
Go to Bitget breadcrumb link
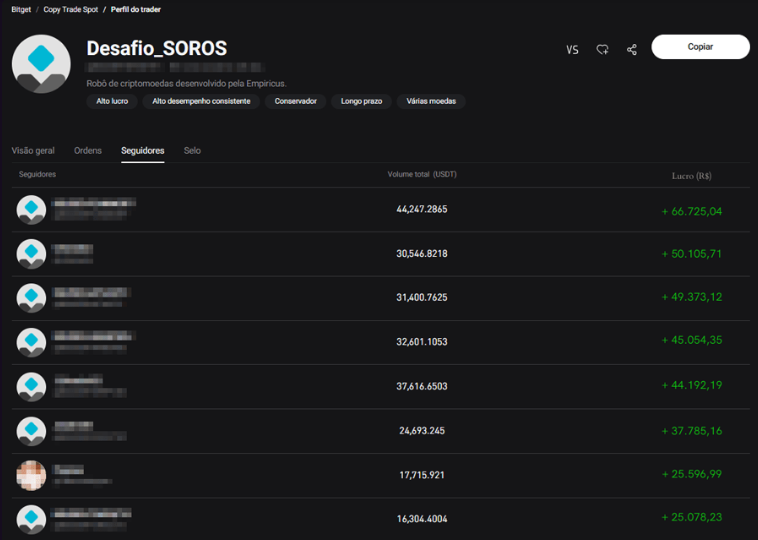(21, 9)
